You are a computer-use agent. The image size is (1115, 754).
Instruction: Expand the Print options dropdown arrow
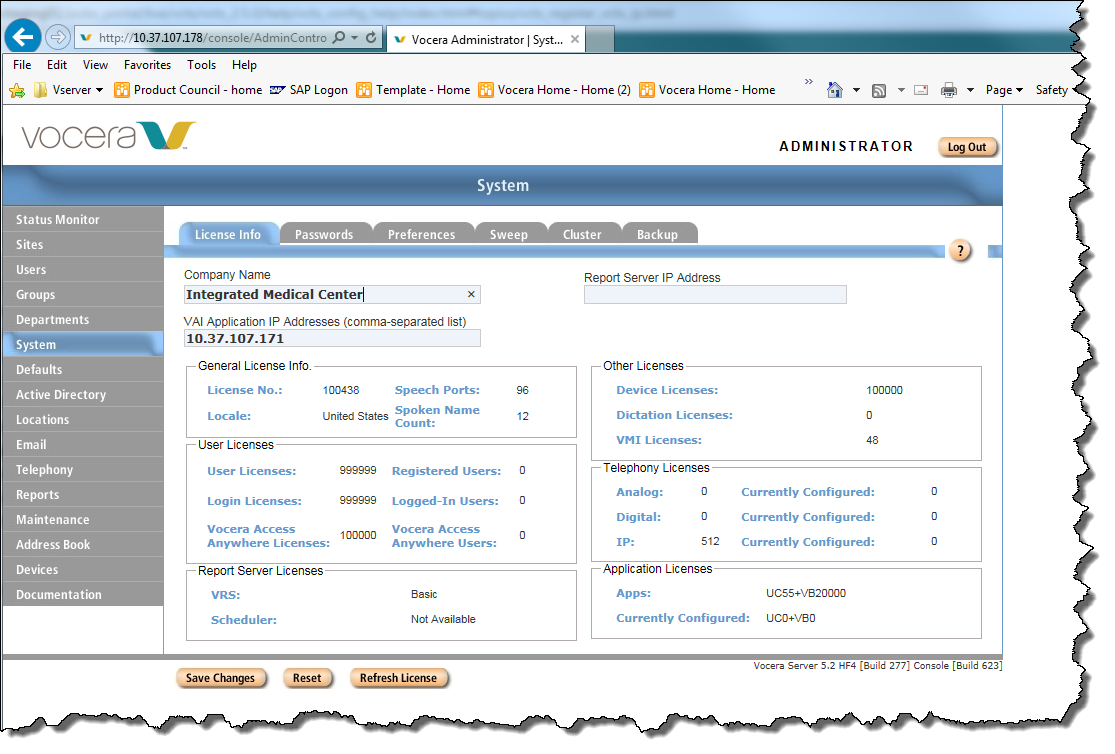click(x=970, y=90)
